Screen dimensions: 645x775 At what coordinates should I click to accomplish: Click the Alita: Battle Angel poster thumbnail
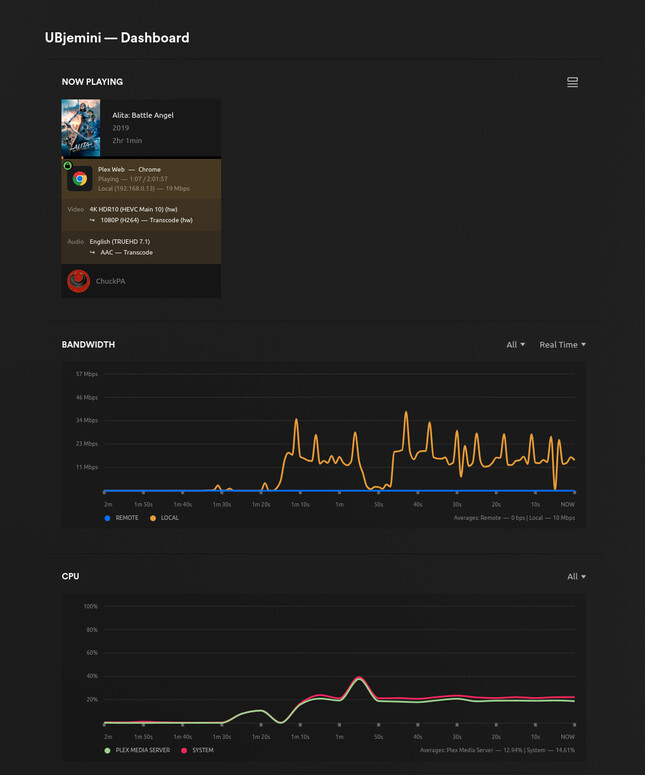click(81, 128)
